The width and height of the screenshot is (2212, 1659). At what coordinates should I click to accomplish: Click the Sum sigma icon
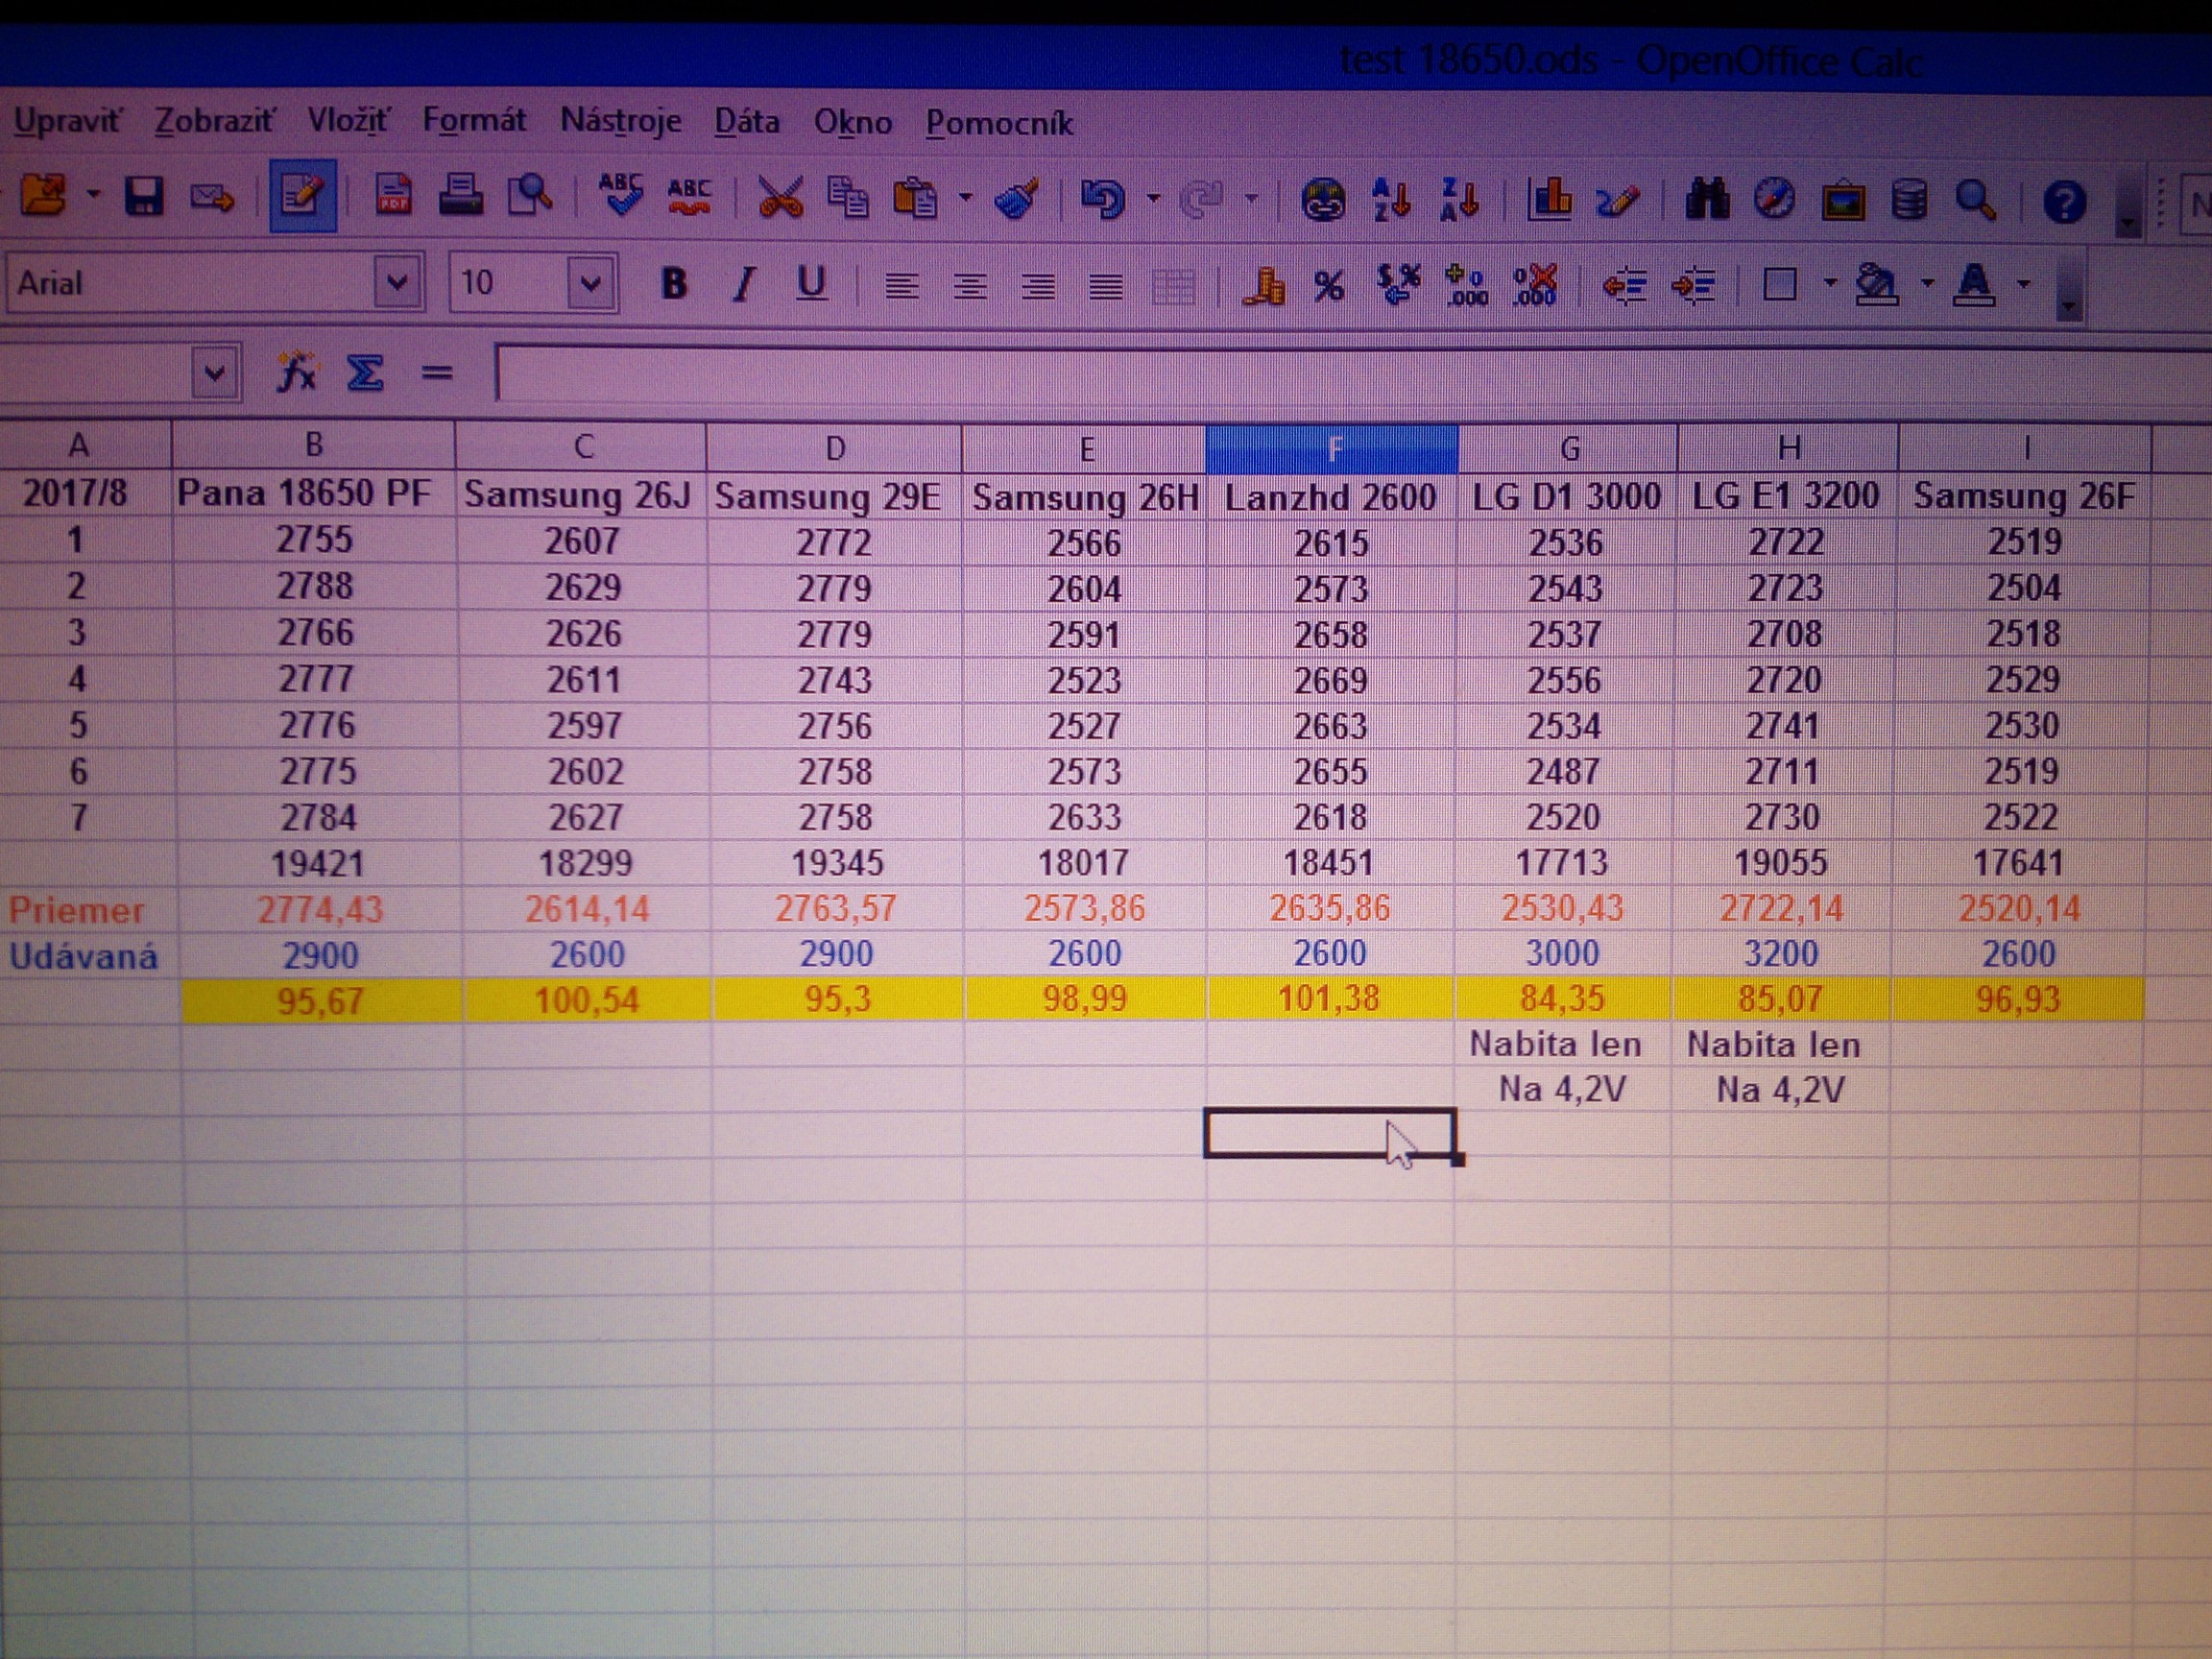point(365,374)
